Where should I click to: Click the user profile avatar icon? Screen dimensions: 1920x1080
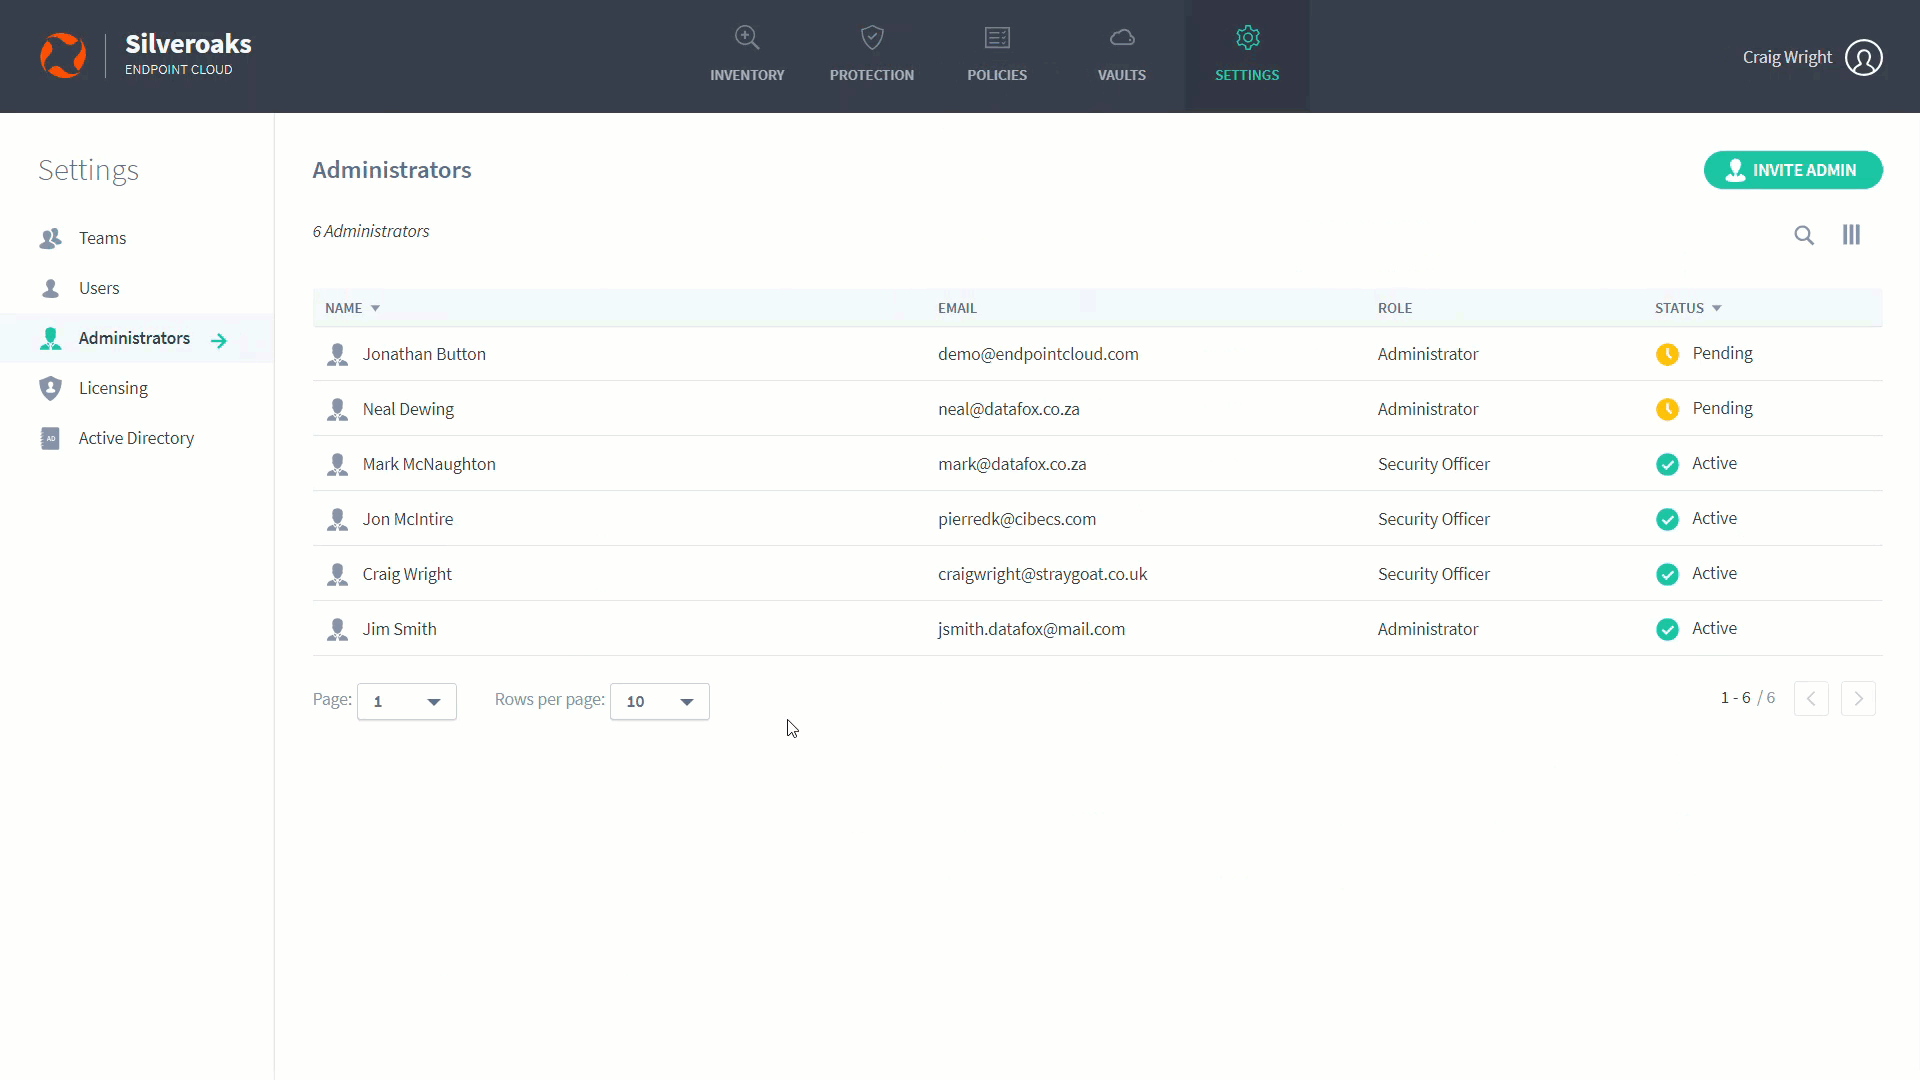(1864, 58)
